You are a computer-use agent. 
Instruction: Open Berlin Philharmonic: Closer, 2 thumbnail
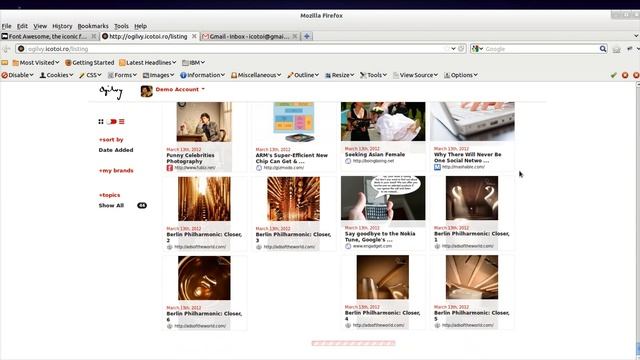204,199
